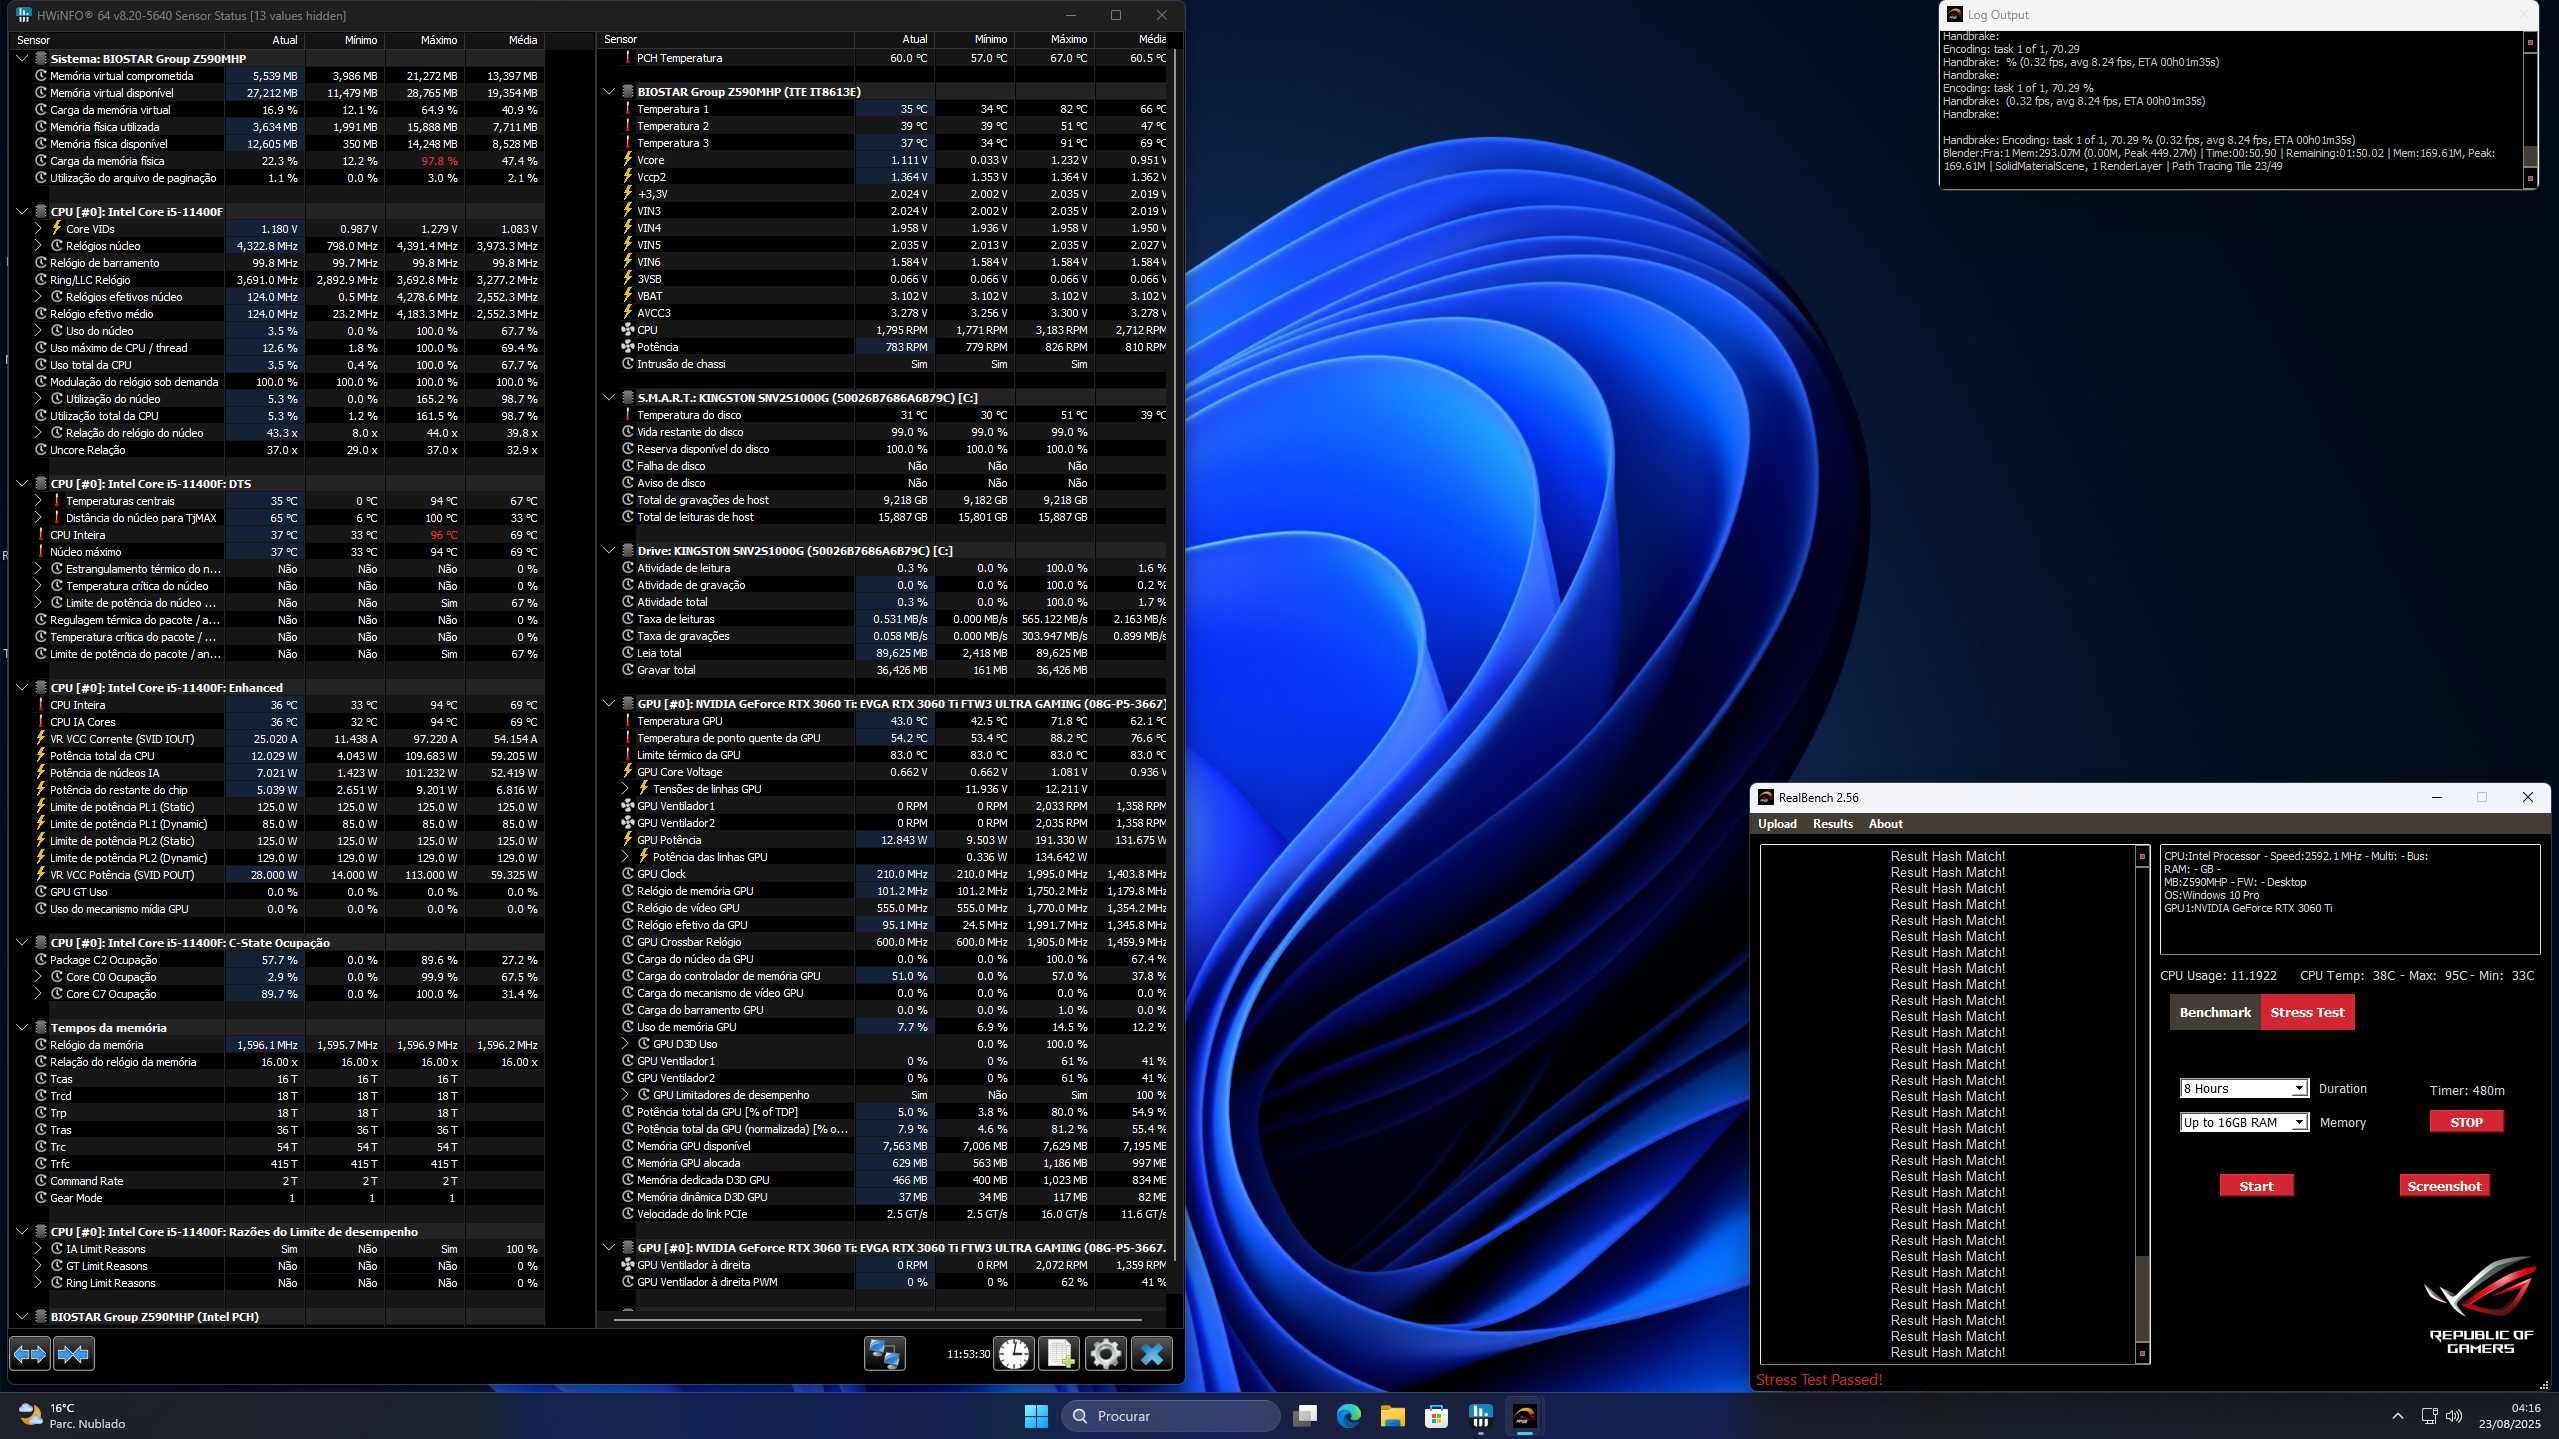Click the Windows Start button on taskbar
Image resolution: width=2559 pixels, height=1439 pixels.
click(1036, 1416)
